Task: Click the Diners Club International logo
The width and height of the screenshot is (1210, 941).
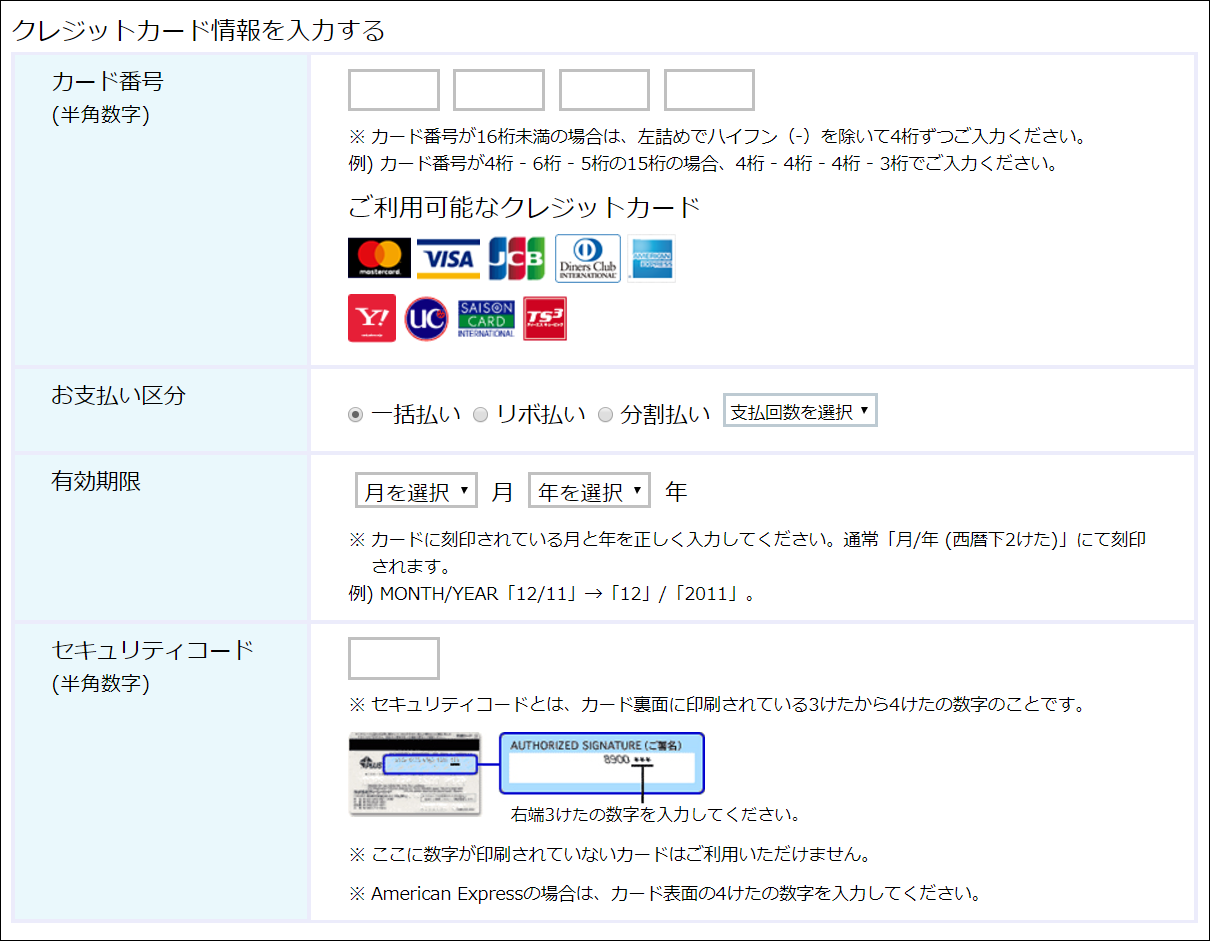Action: pos(587,258)
